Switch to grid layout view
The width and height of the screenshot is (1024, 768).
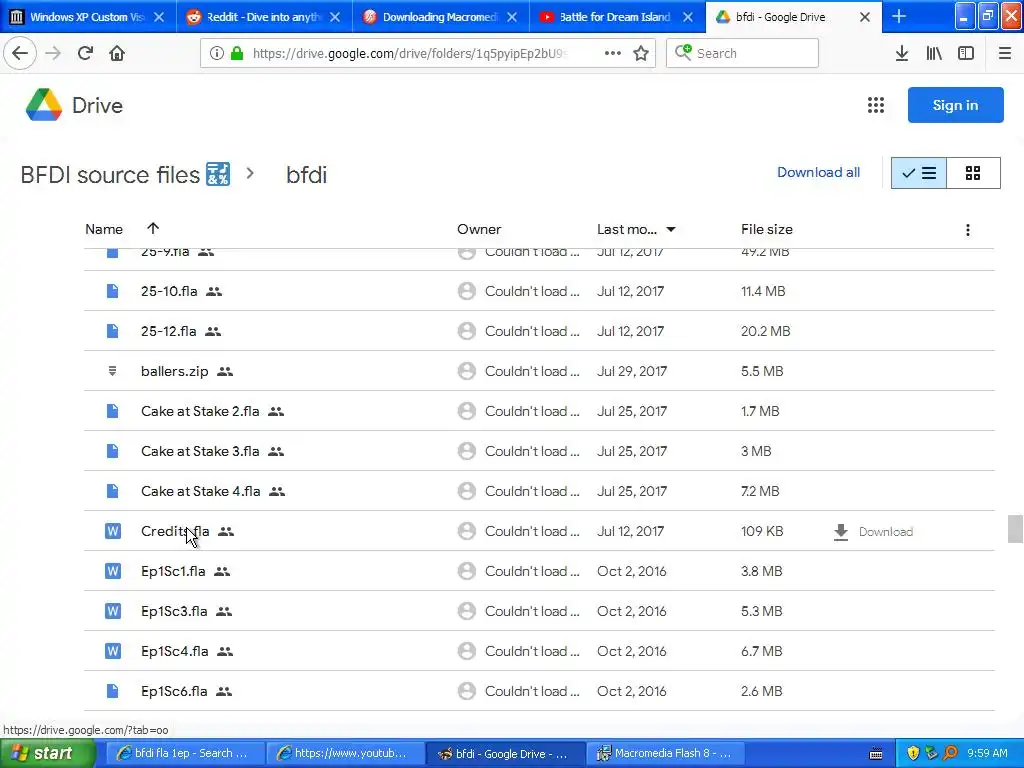(973, 173)
